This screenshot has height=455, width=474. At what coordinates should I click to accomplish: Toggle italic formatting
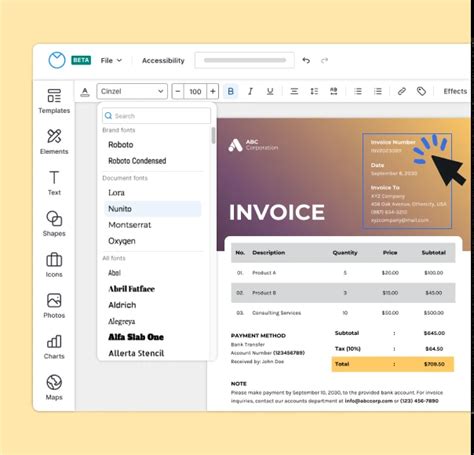(x=250, y=91)
